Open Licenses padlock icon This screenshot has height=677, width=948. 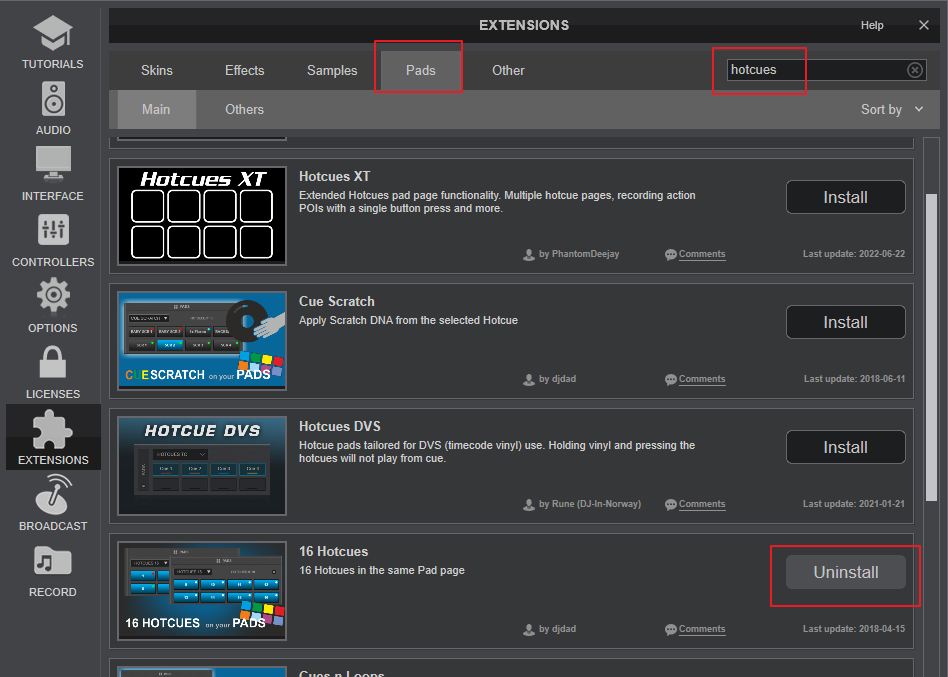click(x=53, y=361)
